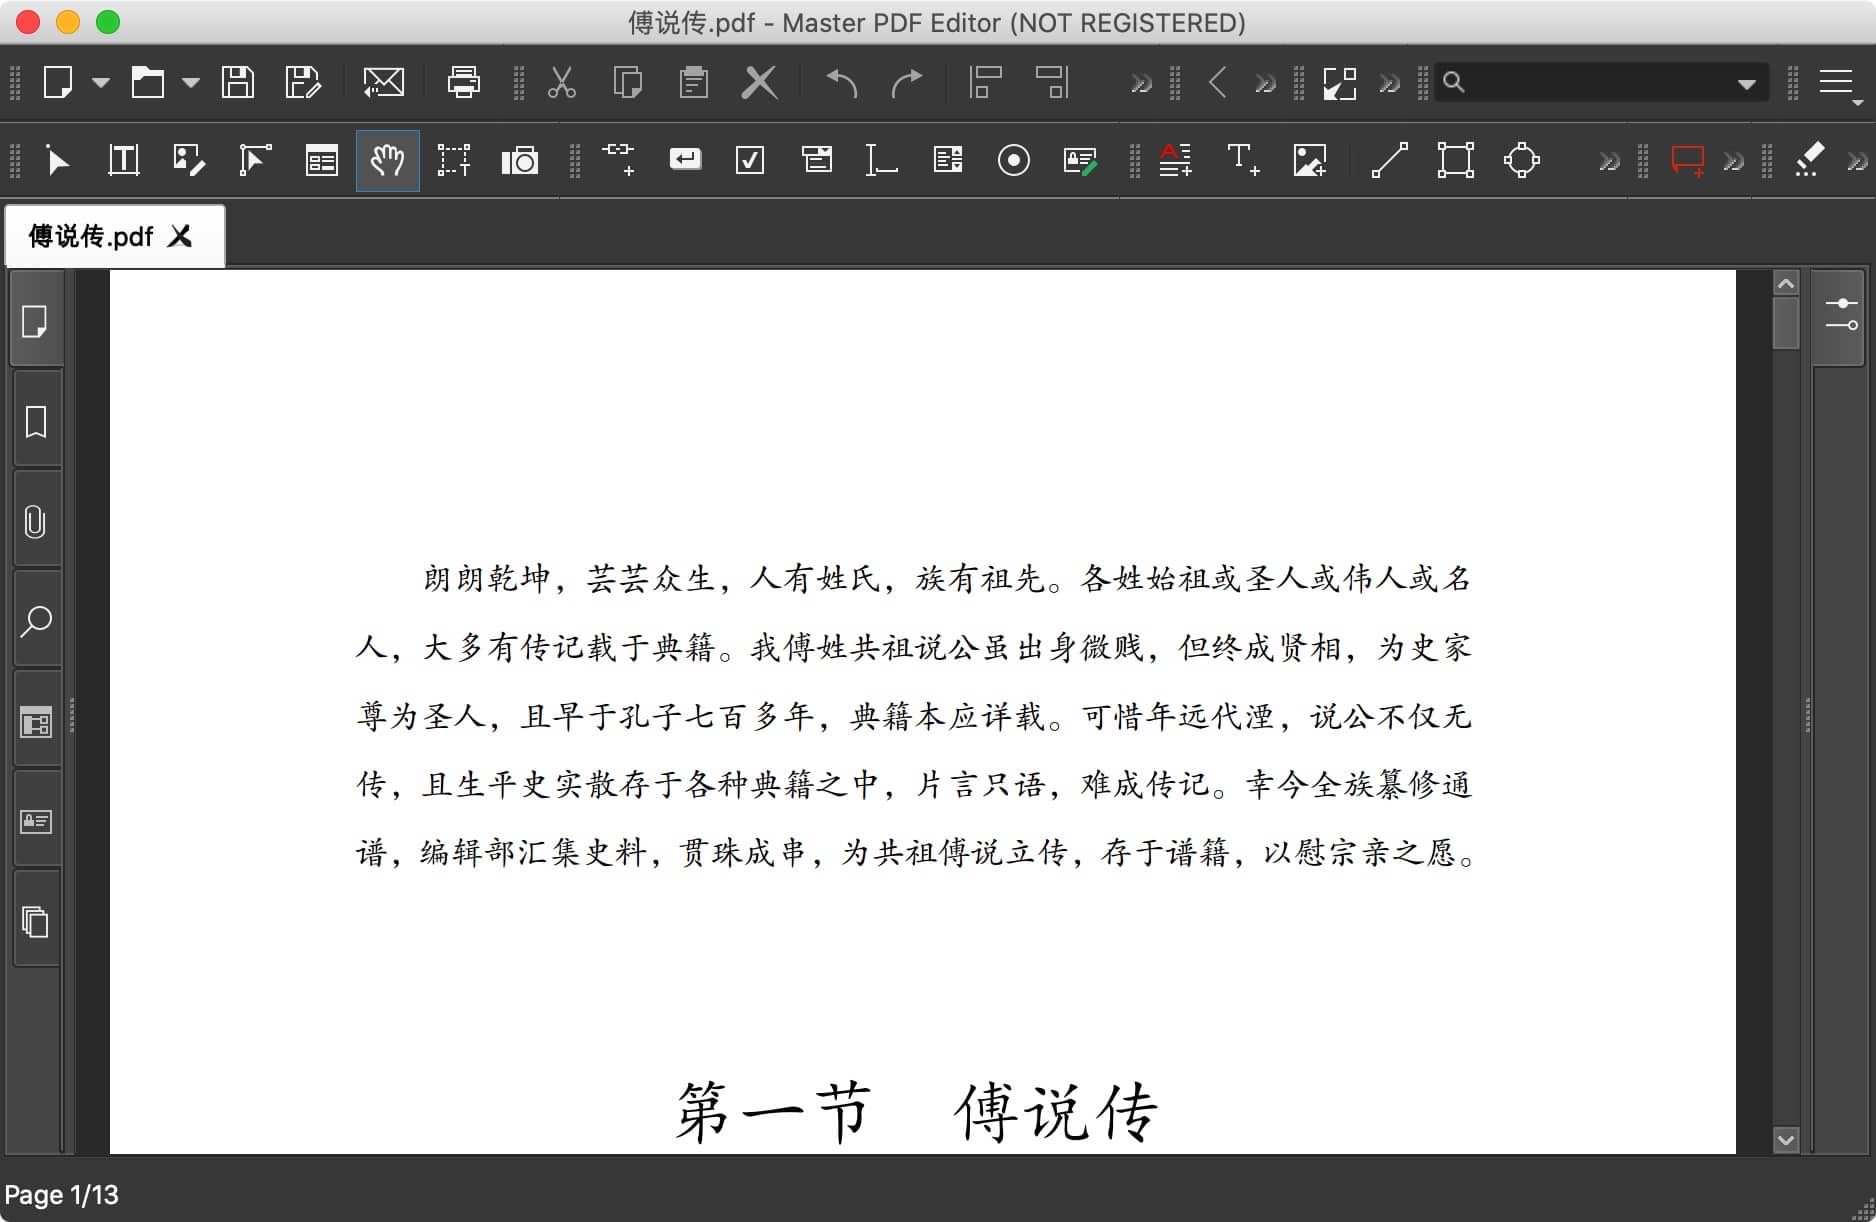Select the Highlight eraser tool
This screenshot has width=1876, height=1222.
pyautogui.click(x=1809, y=160)
